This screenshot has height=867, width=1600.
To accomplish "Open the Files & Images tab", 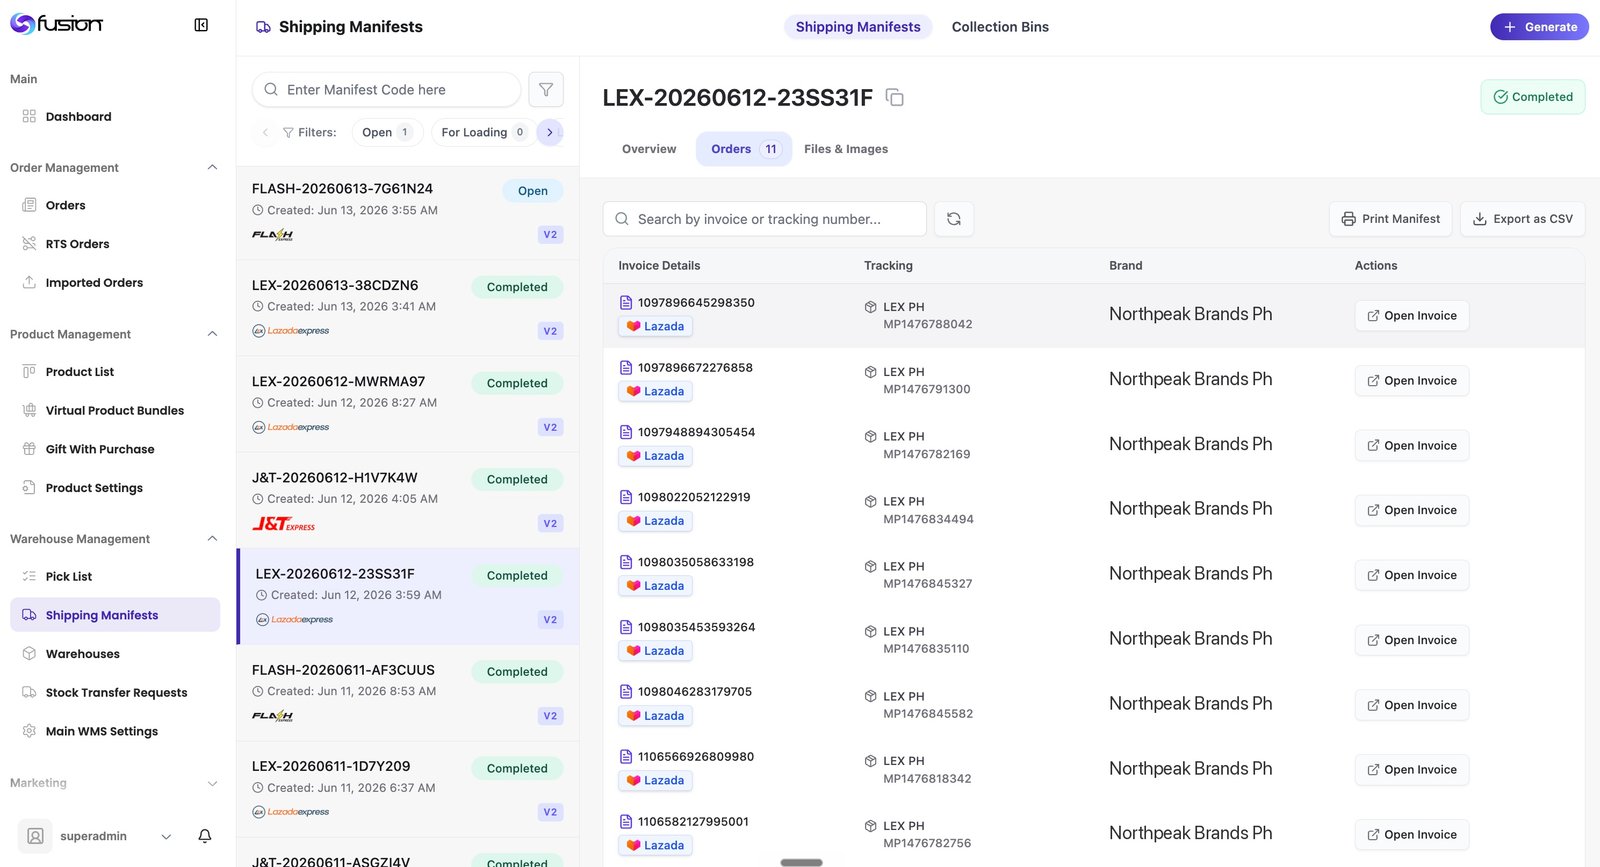I will coord(846,149).
